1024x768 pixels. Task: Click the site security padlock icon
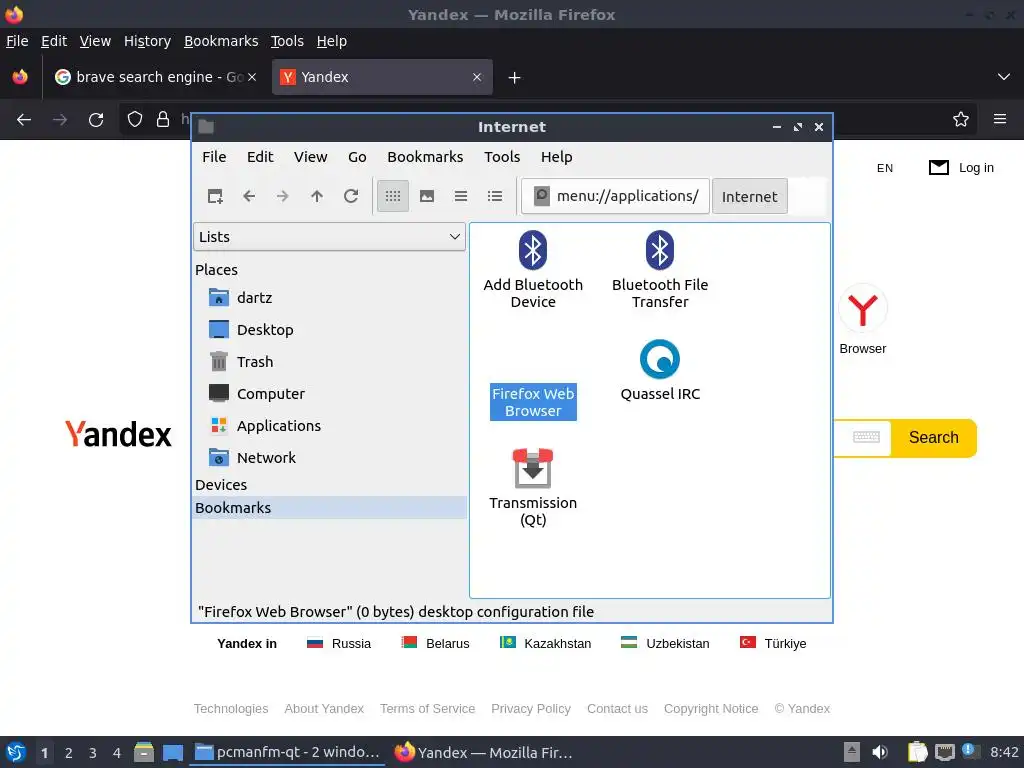(163, 120)
